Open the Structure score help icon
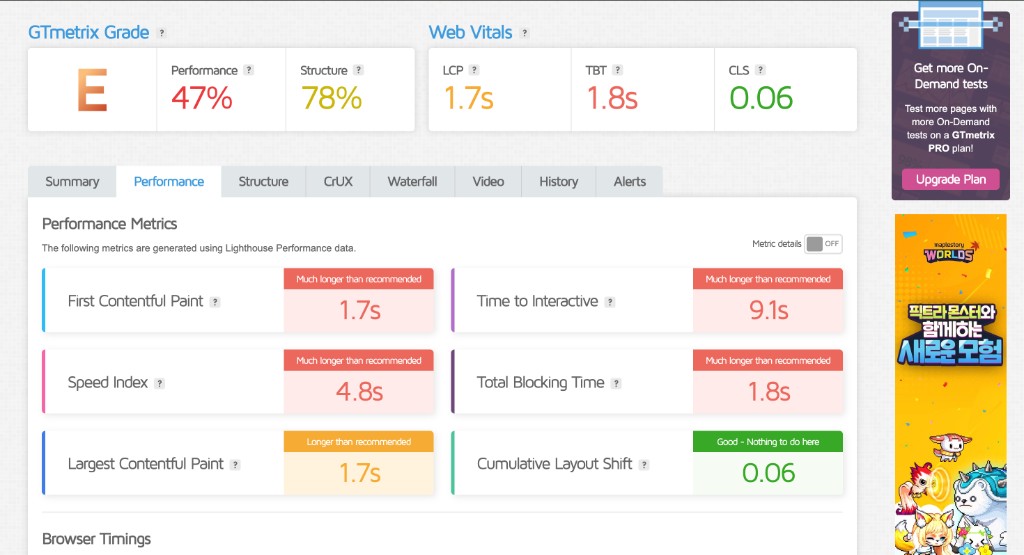The width and height of the screenshot is (1024, 555). click(x=358, y=70)
